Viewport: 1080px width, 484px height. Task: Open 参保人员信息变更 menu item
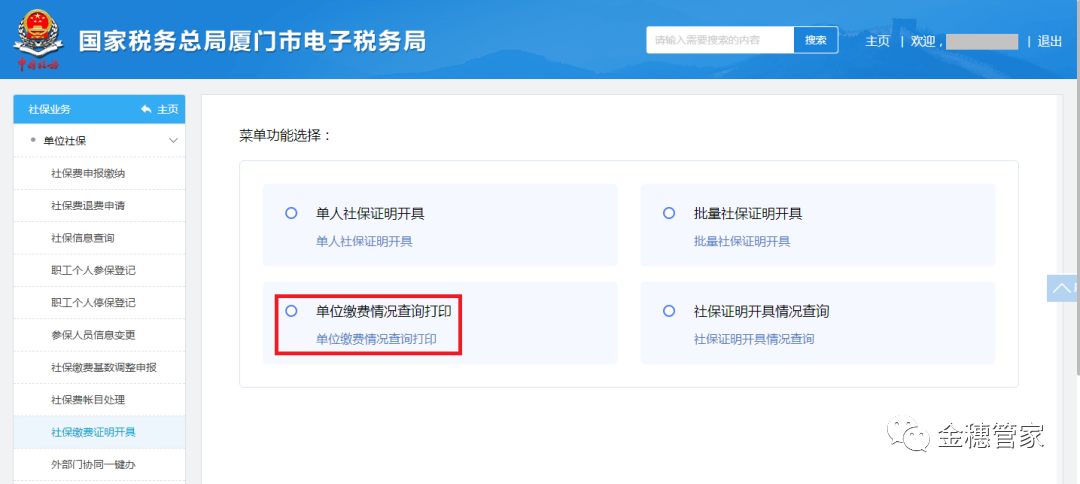pyautogui.click(x=99, y=335)
